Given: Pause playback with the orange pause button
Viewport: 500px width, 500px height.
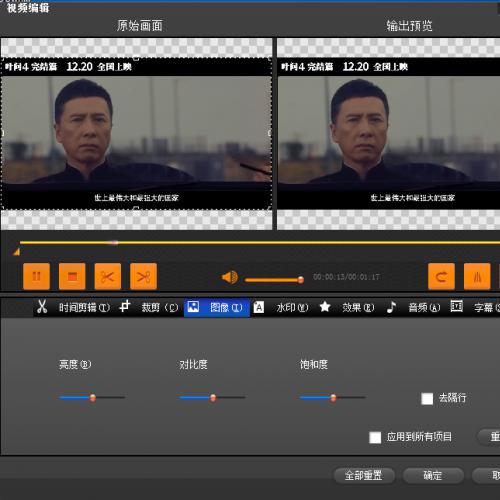Looking at the screenshot, I should click(36, 276).
